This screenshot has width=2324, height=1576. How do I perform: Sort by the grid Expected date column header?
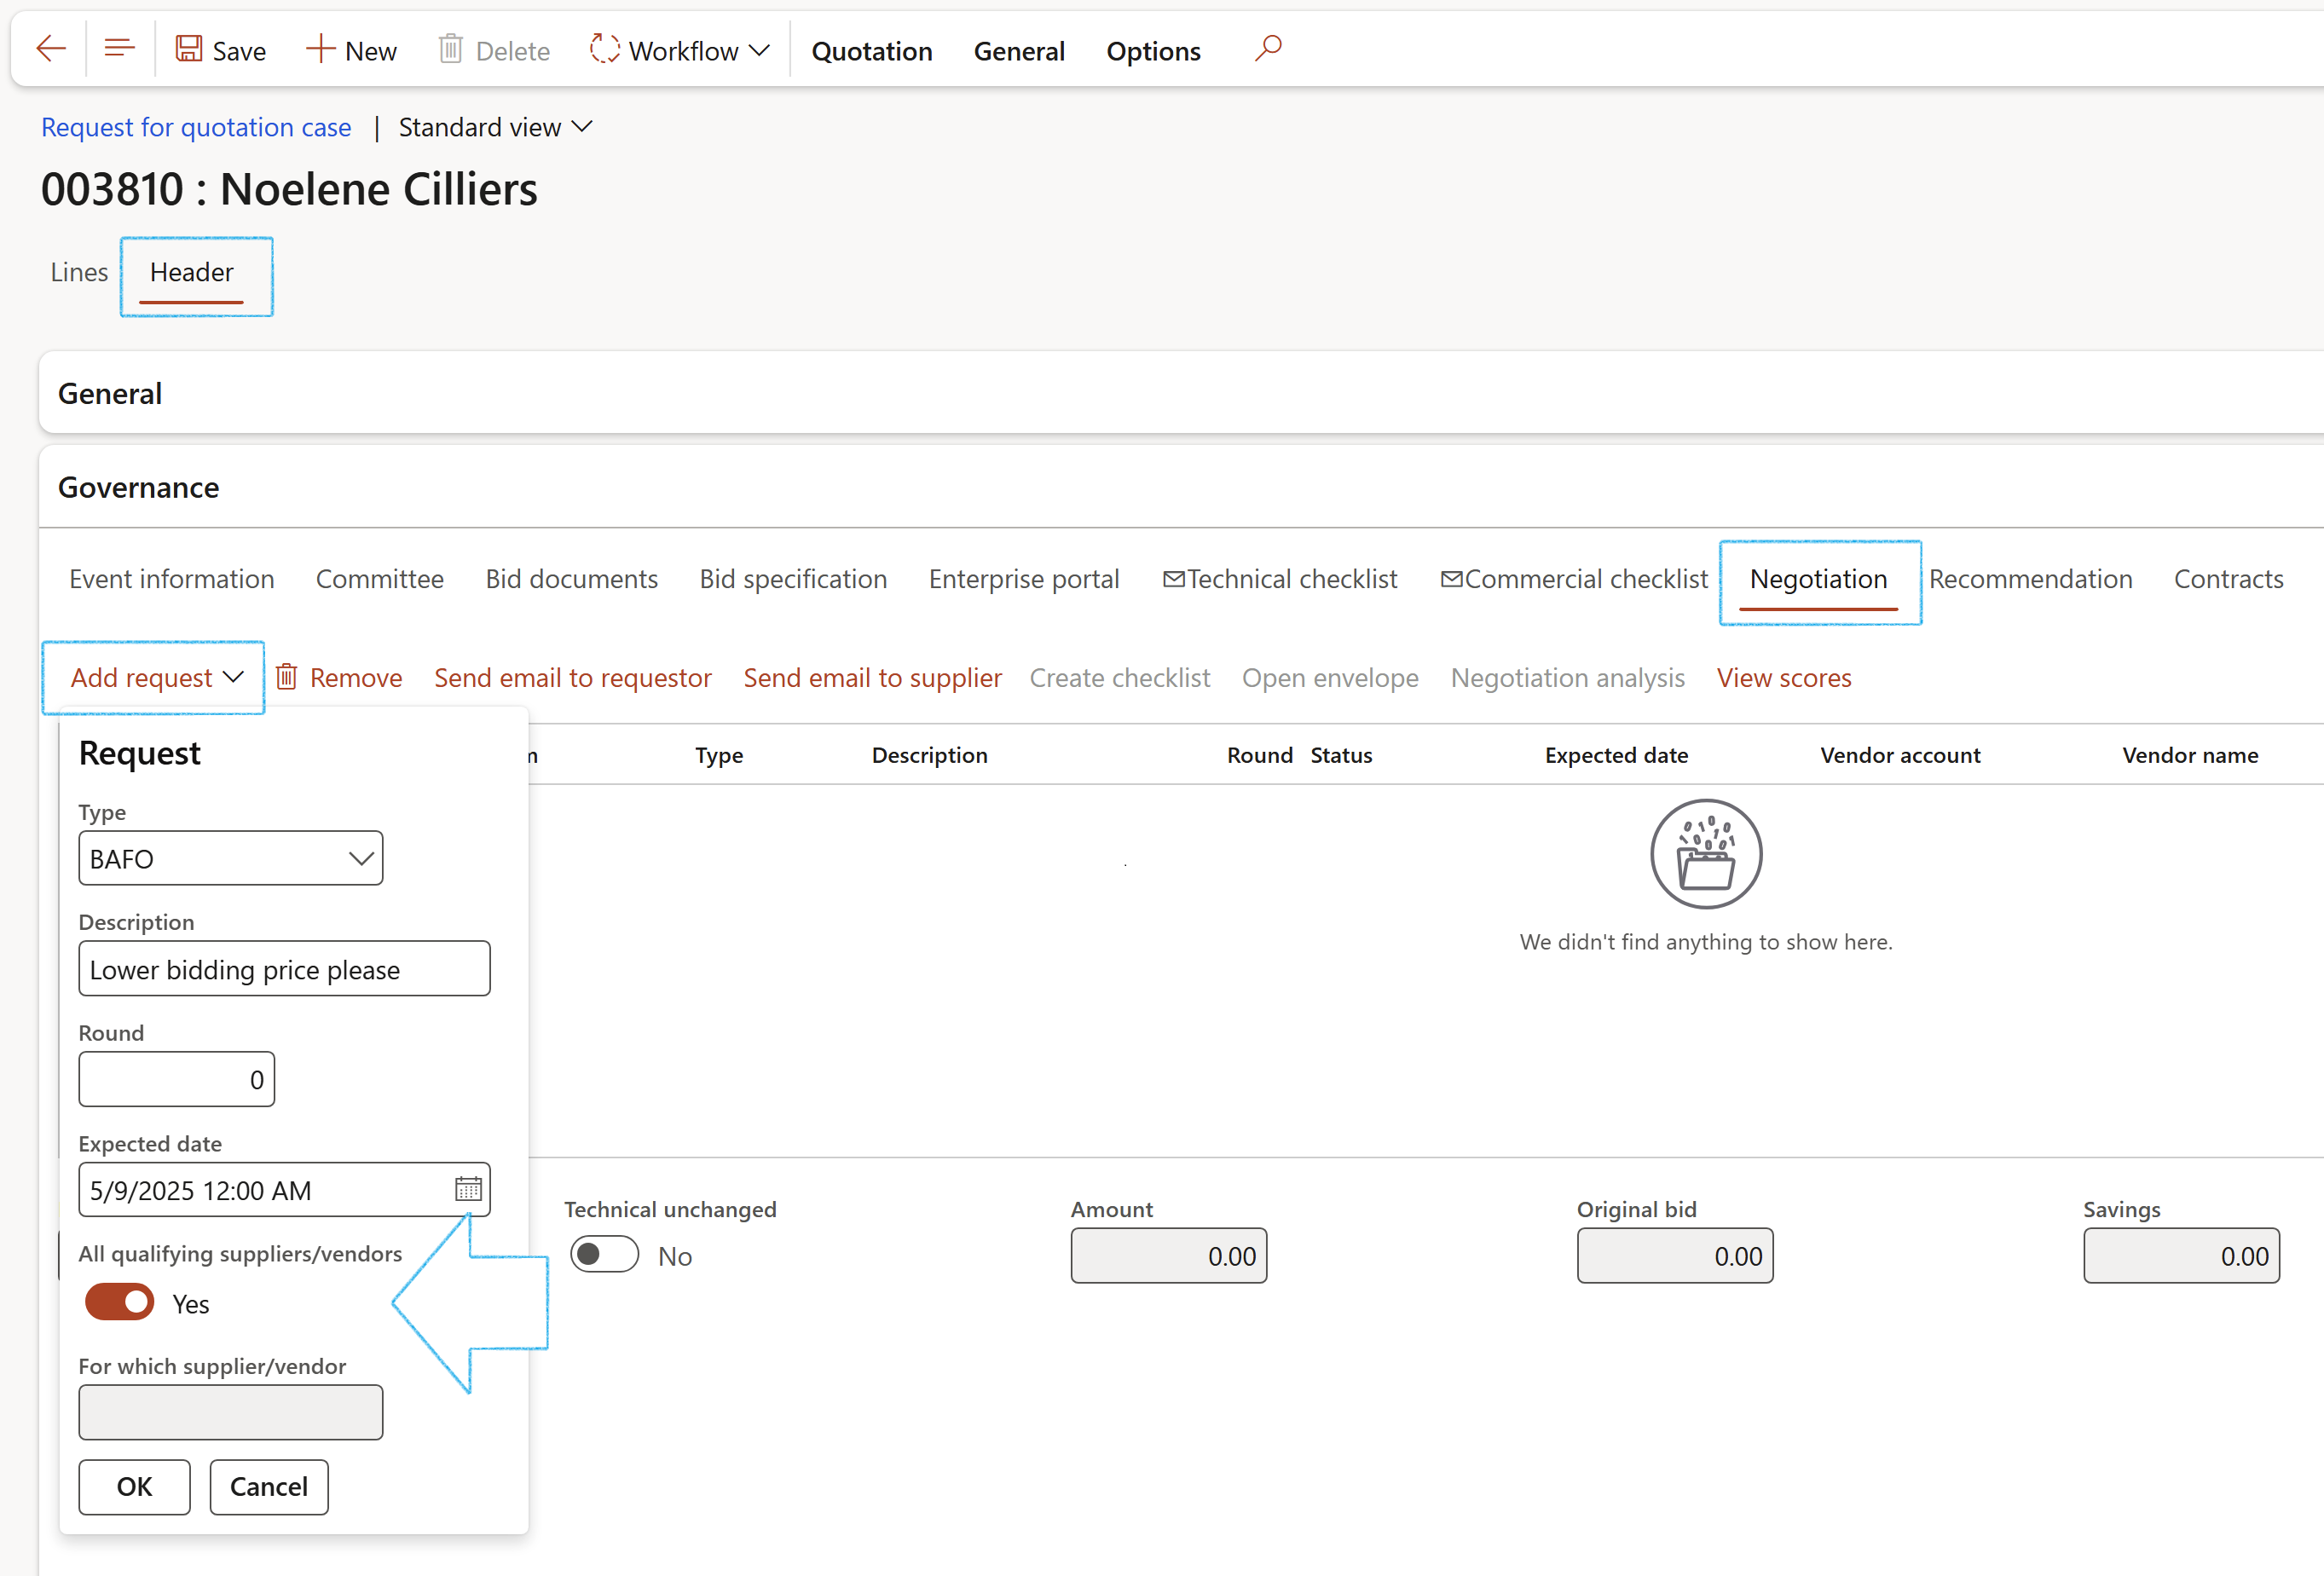click(x=1616, y=755)
